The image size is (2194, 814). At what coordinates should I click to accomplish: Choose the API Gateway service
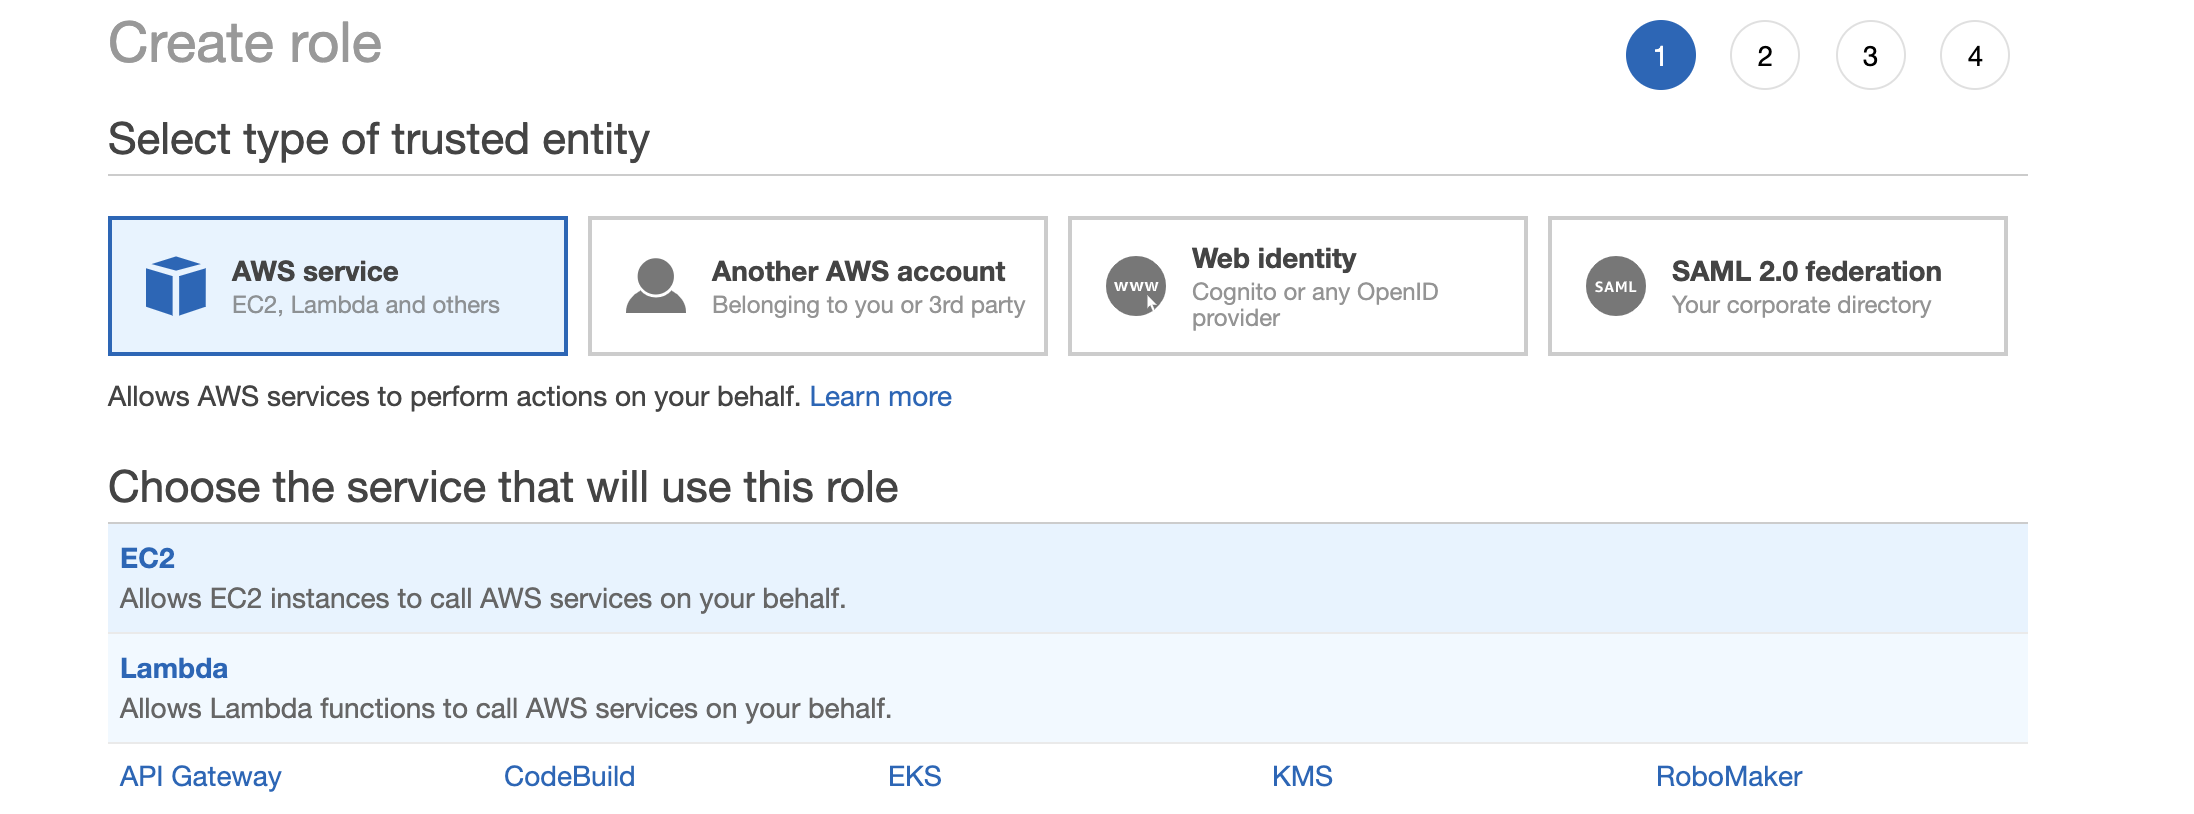click(x=200, y=776)
